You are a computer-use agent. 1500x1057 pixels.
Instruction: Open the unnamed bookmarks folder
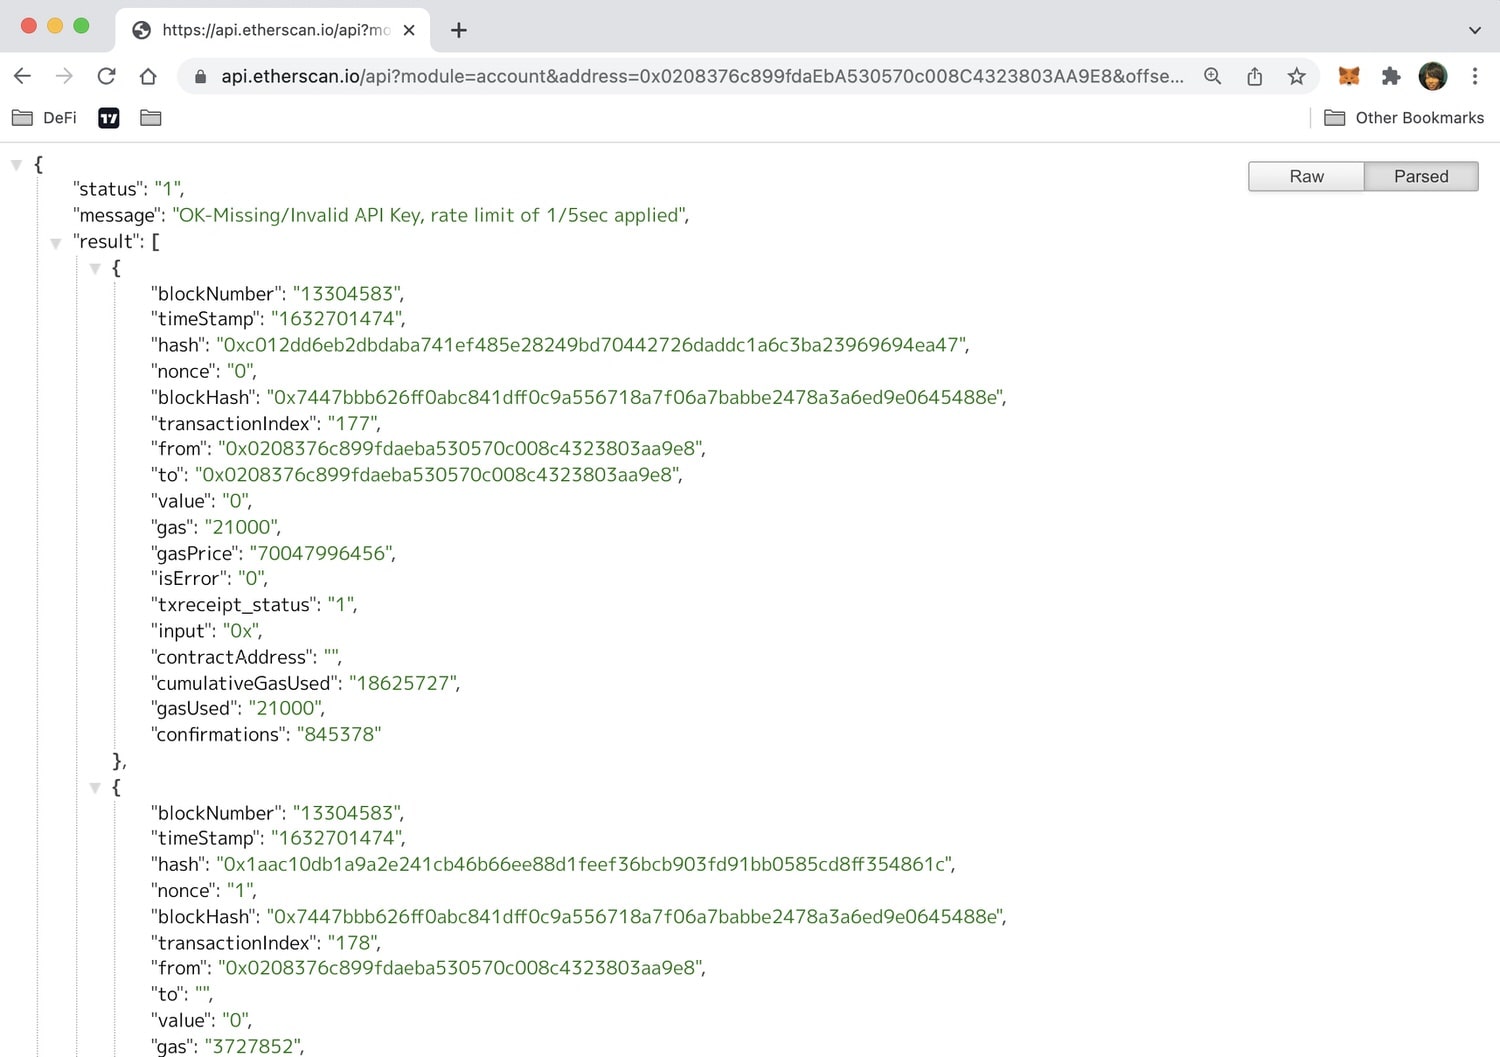coord(151,118)
